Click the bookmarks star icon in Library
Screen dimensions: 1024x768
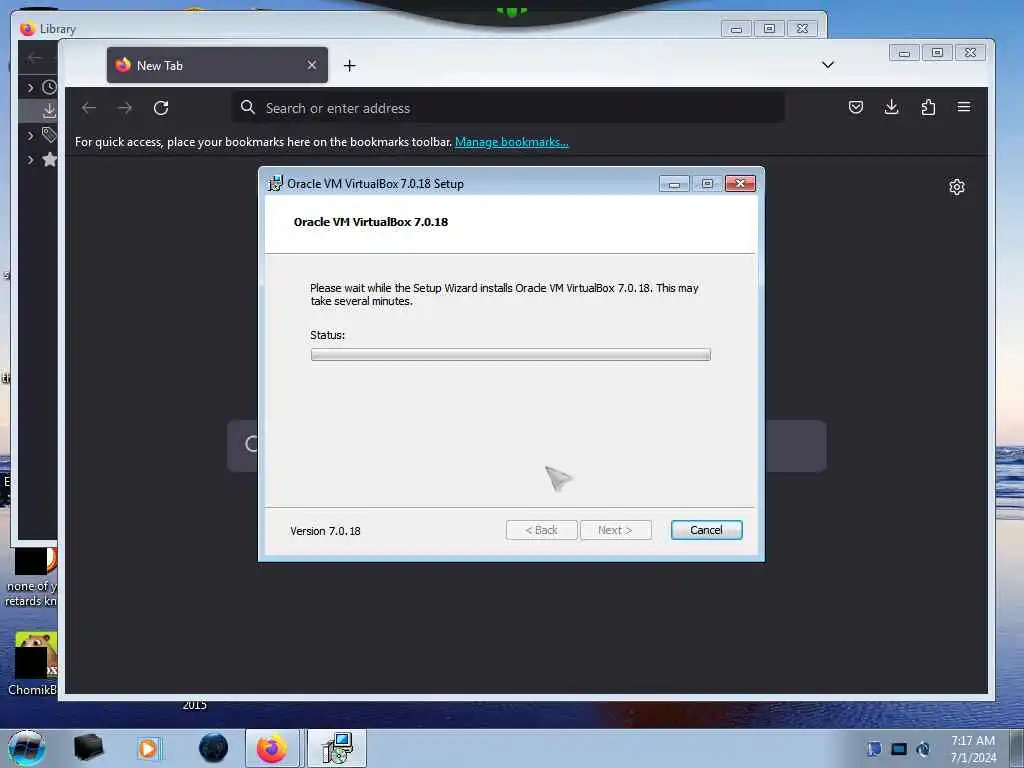pyautogui.click(x=49, y=159)
